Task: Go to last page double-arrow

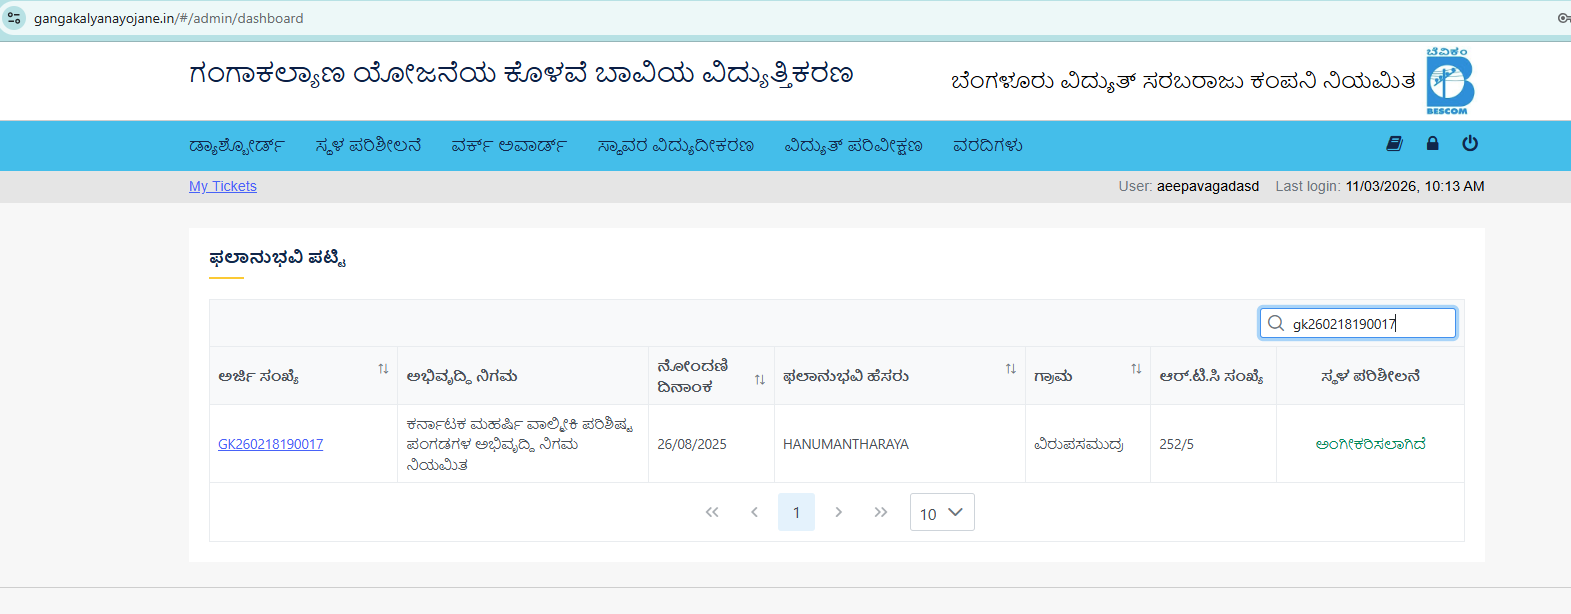Action: pos(880,512)
